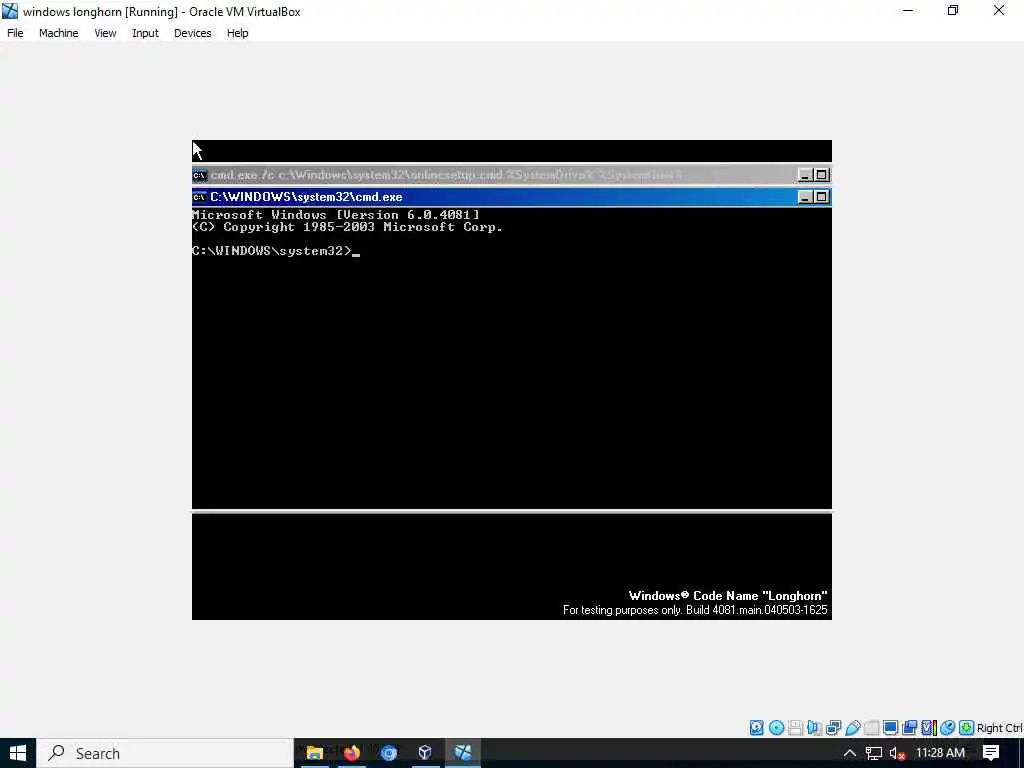The height and width of the screenshot is (768, 1024).
Task: Click the shared folders indicator icon
Action: (871, 728)
